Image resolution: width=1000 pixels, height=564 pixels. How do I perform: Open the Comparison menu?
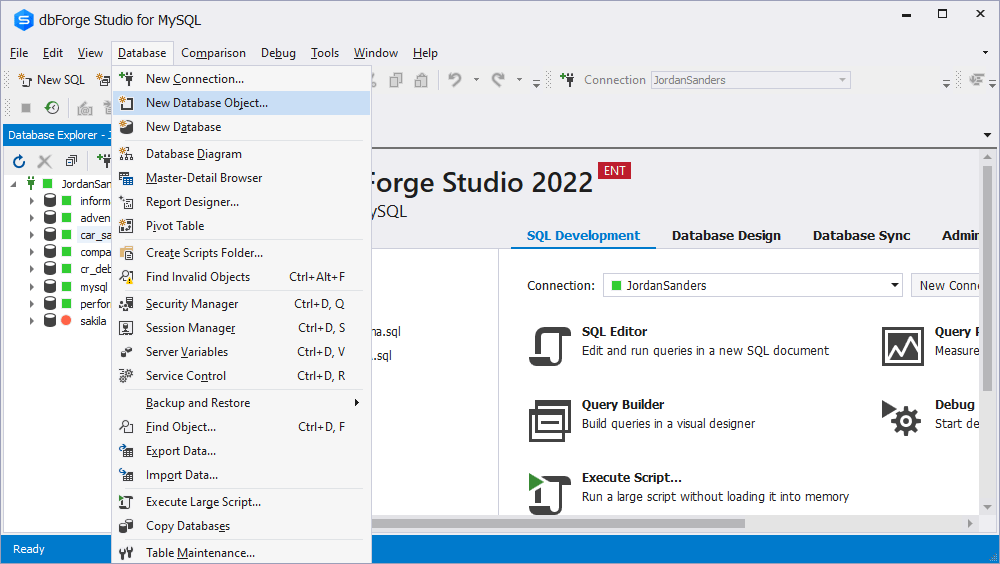point(213,53)
